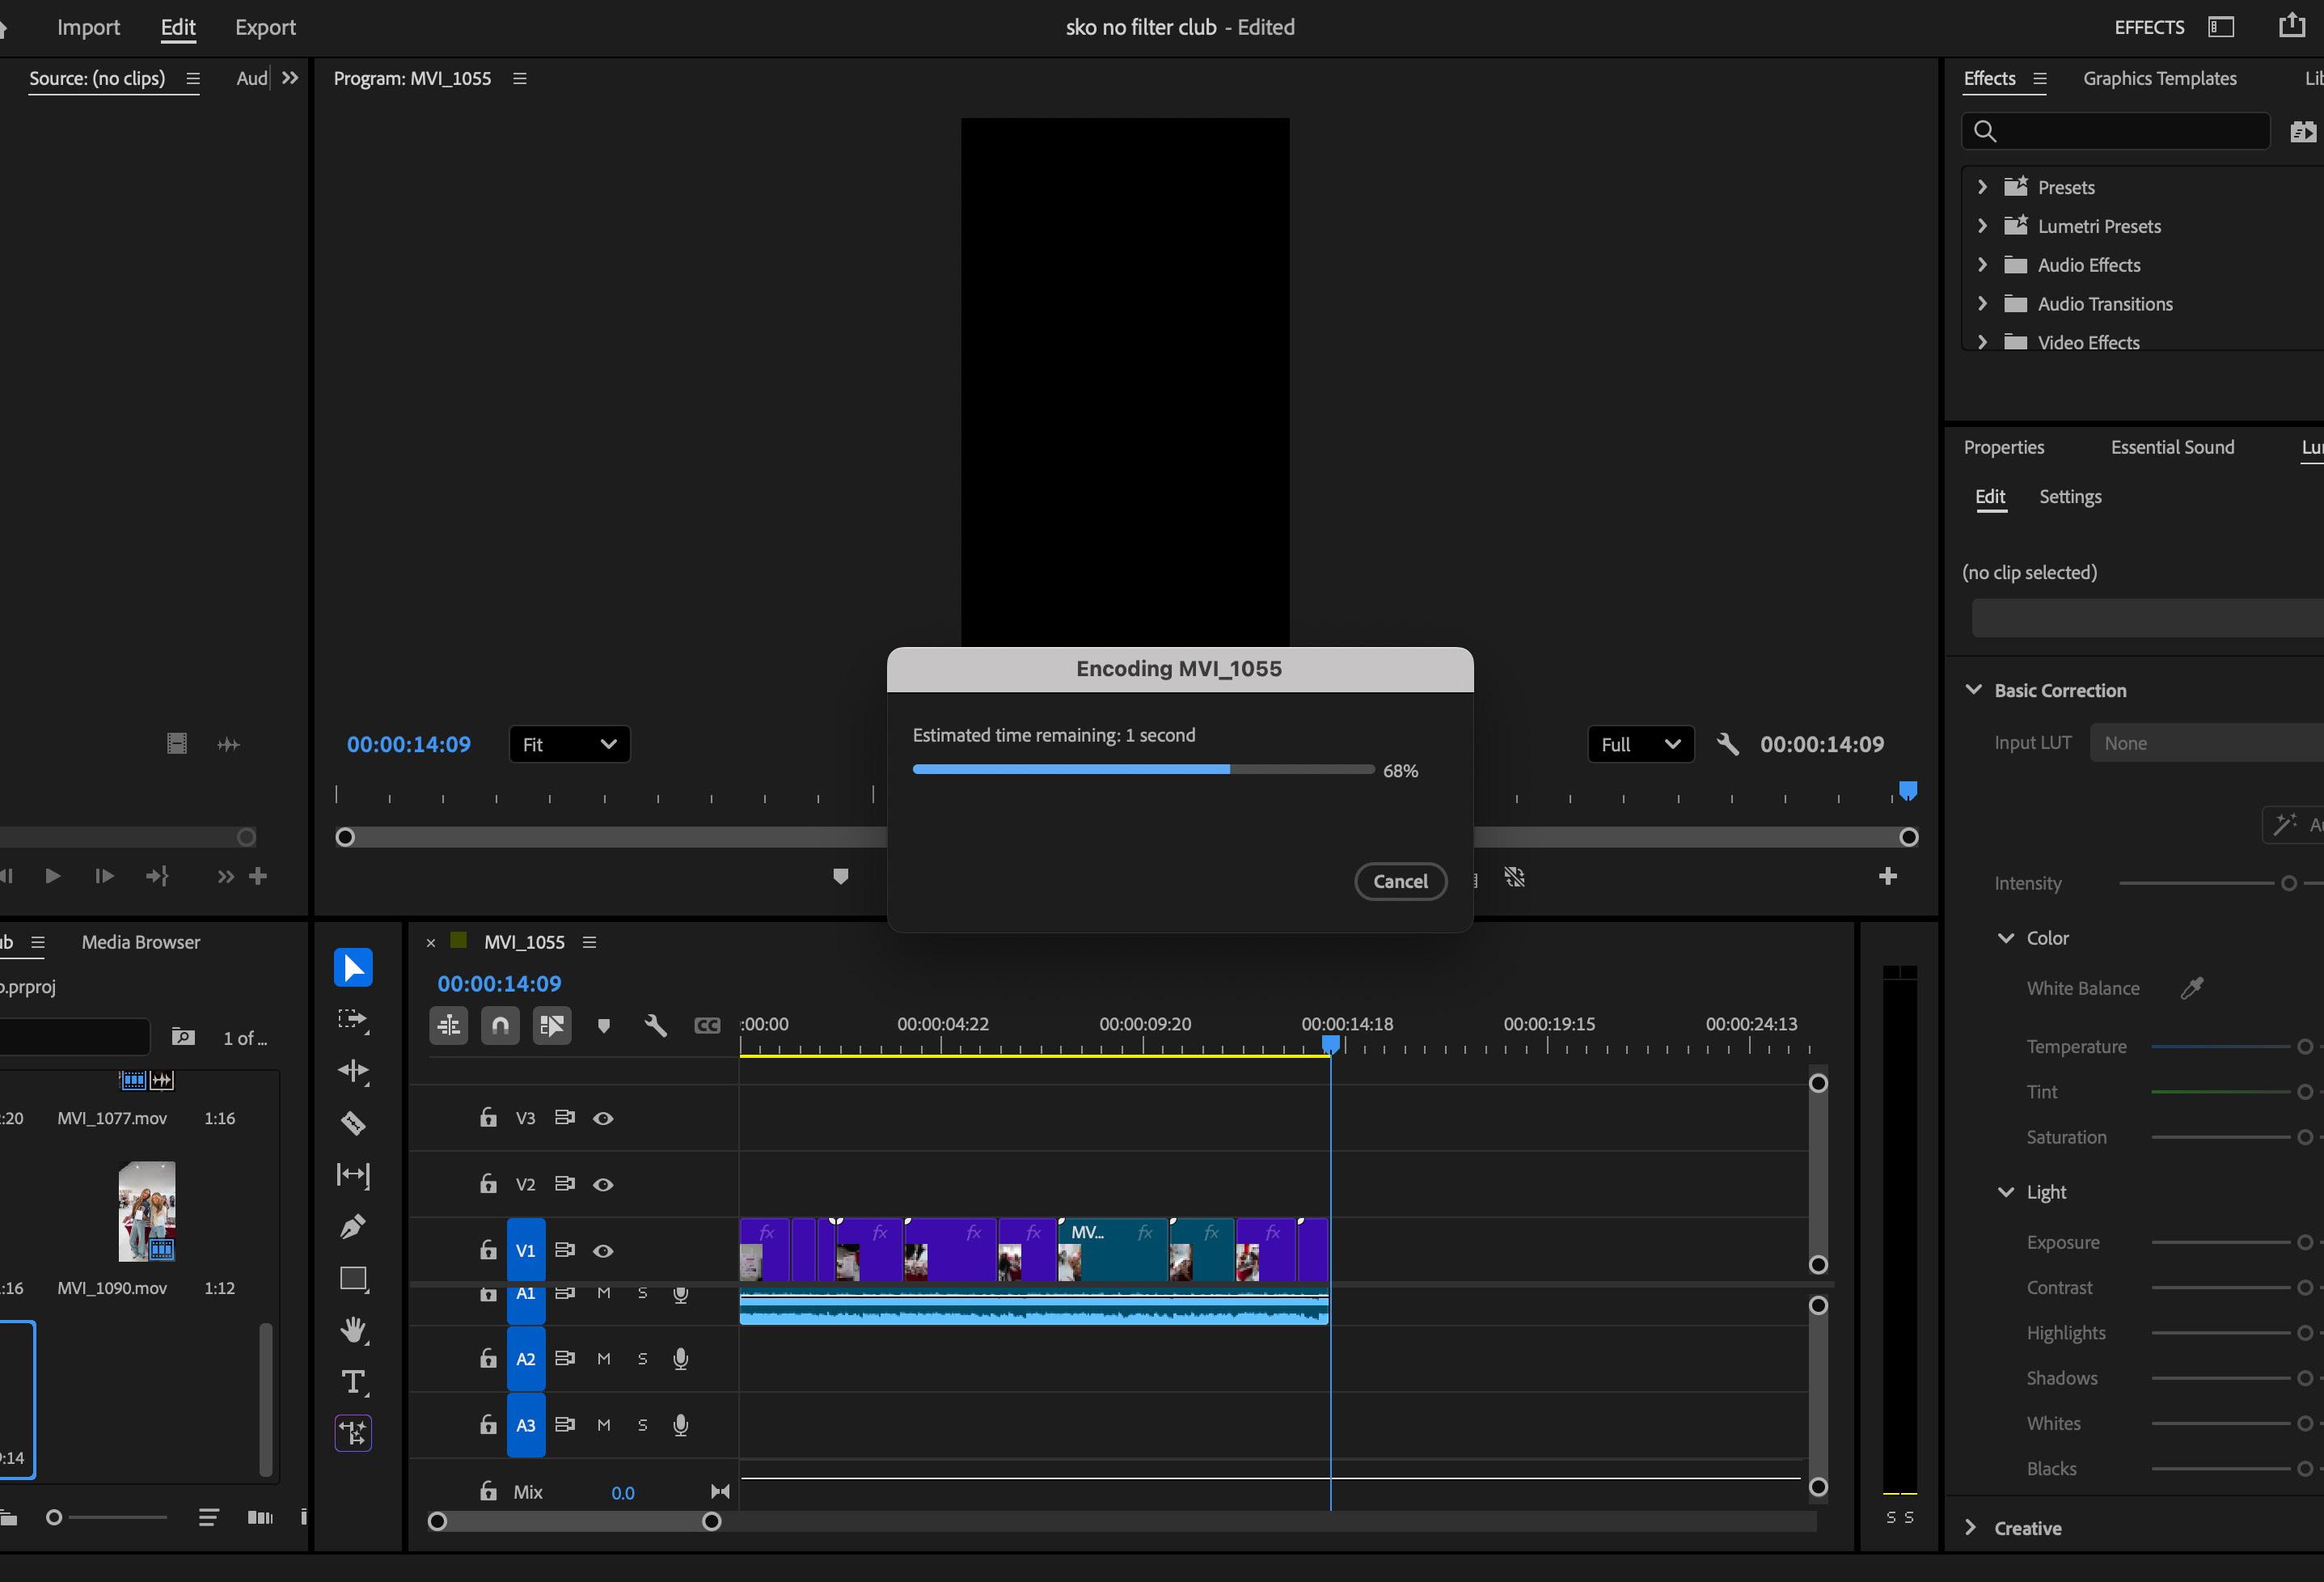Select the Type tool
This screenshot has width=2324, height=1582.
point(353,1382)
